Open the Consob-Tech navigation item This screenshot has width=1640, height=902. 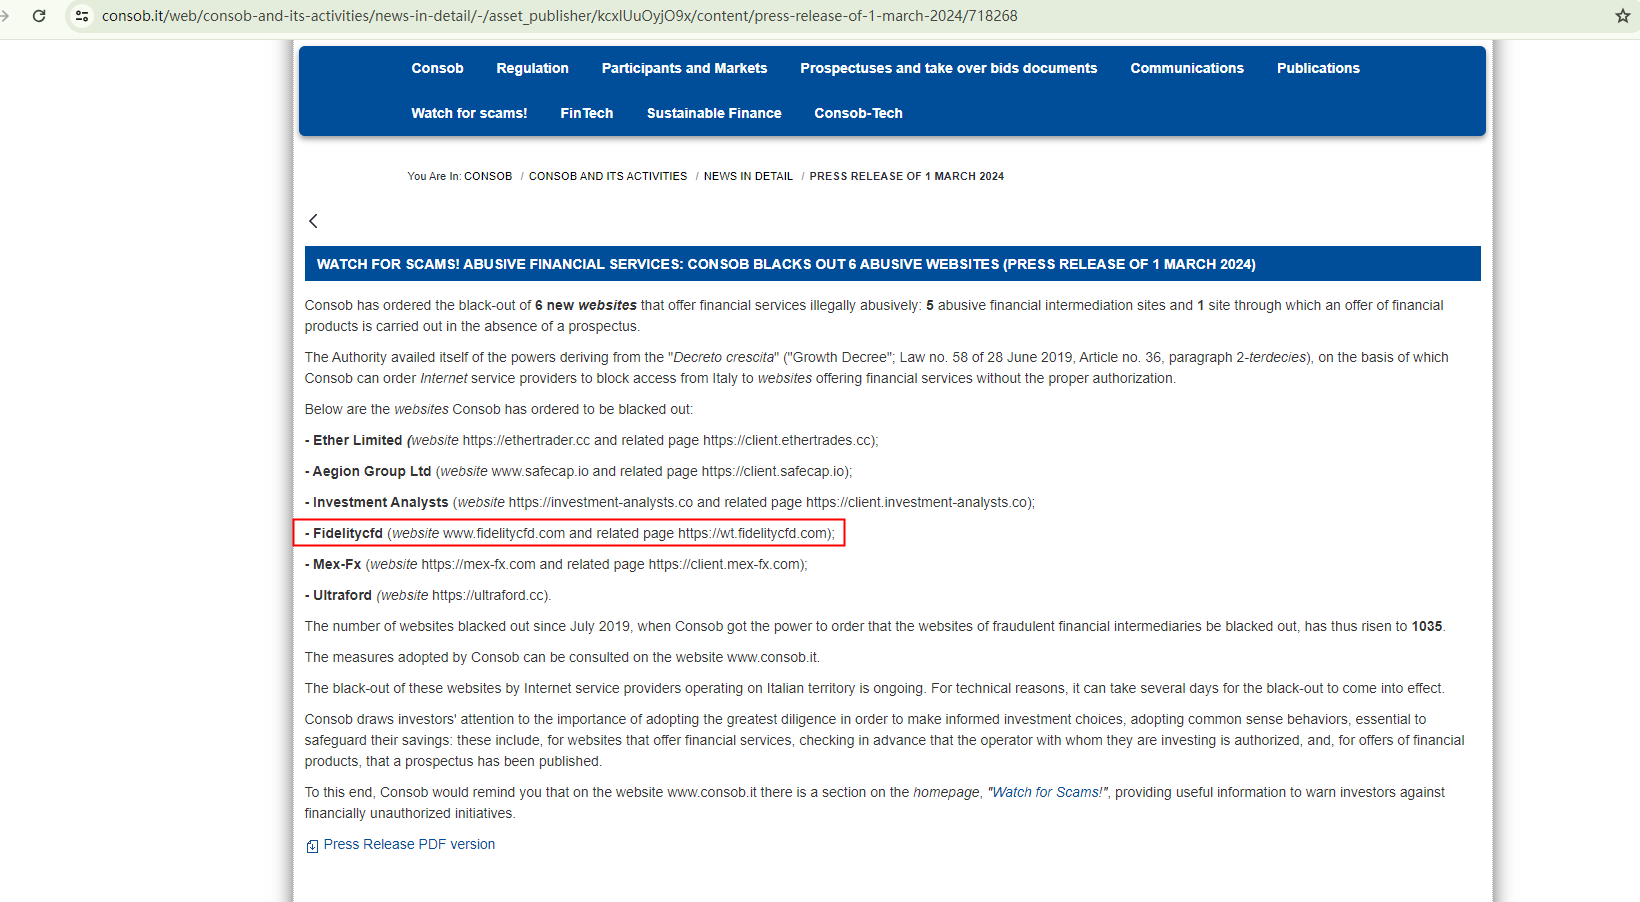(x=858, y=113)
